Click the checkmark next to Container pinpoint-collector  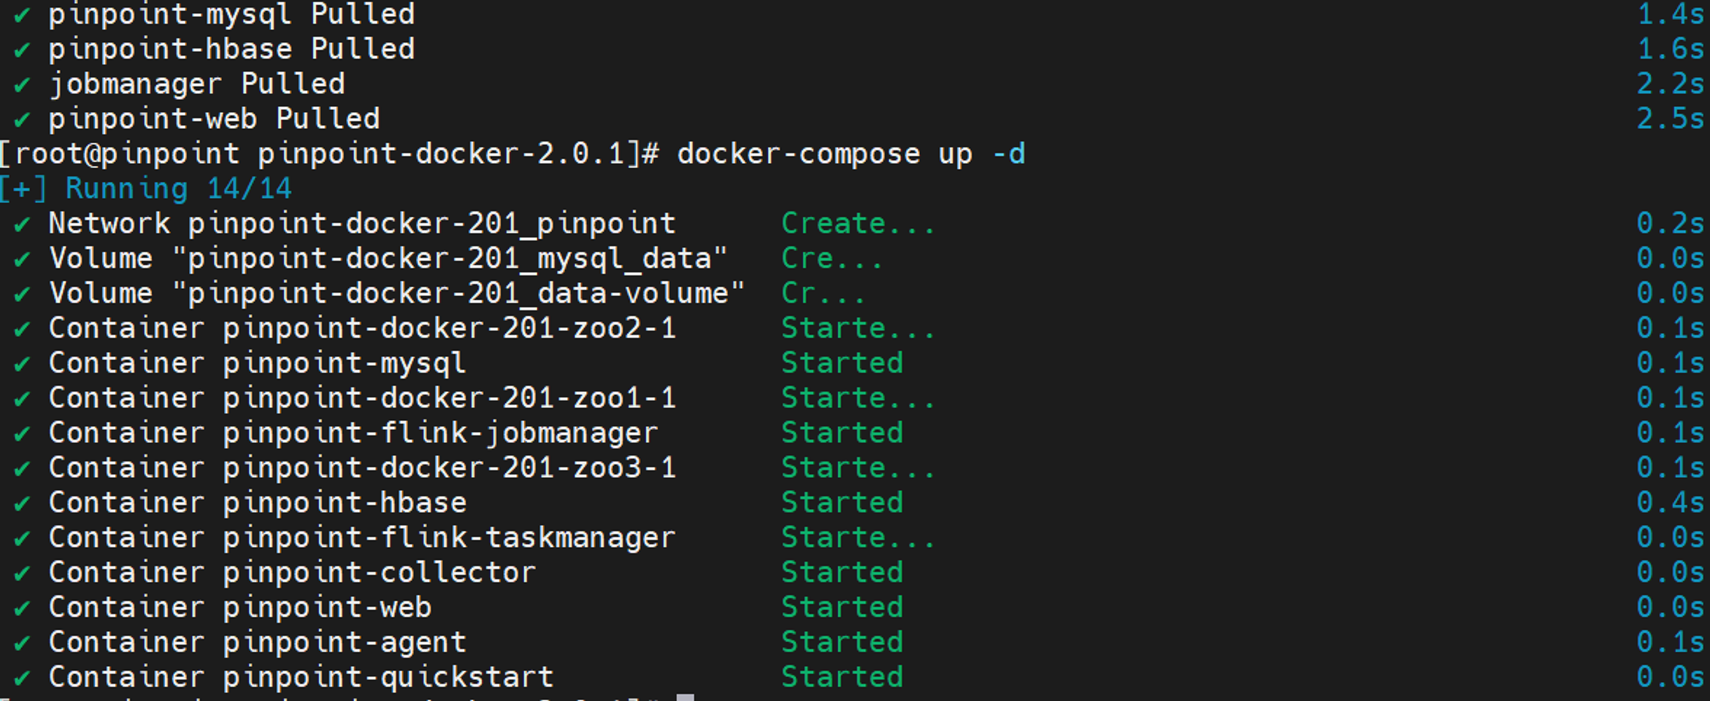[21, 574]
